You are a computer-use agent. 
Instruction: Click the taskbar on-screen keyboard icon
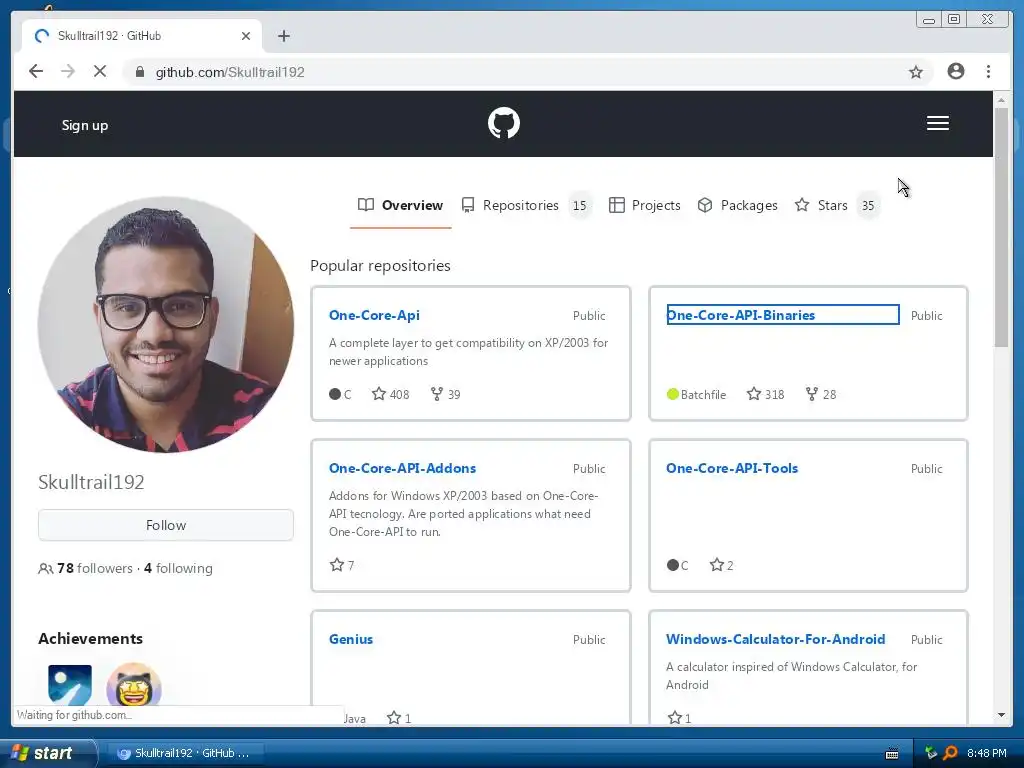[x=891, y=754]
